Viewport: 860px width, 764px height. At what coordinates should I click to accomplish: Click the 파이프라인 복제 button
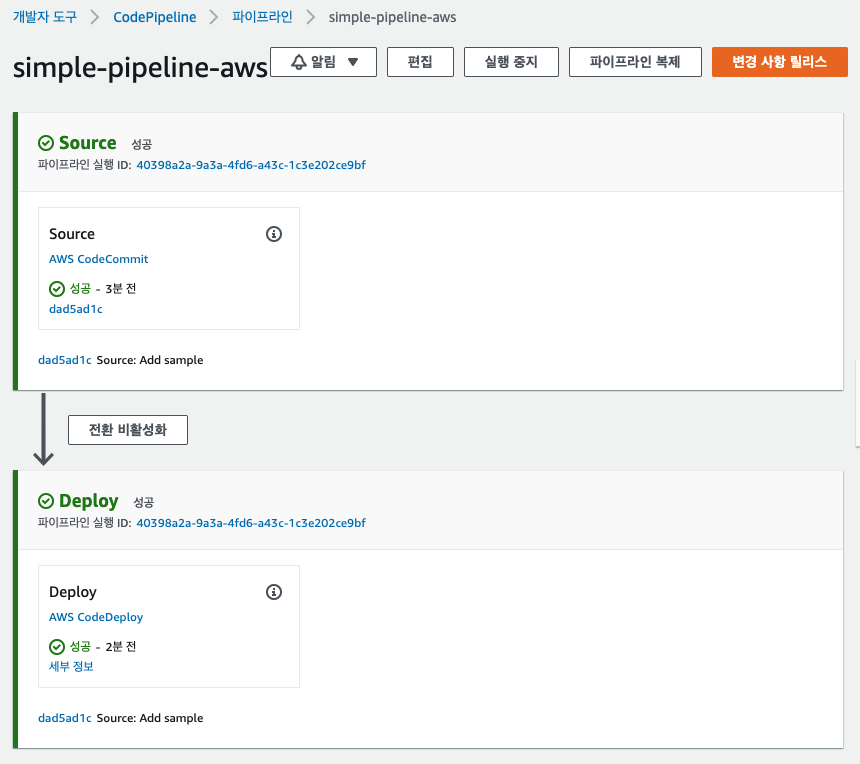coord(635,62)
